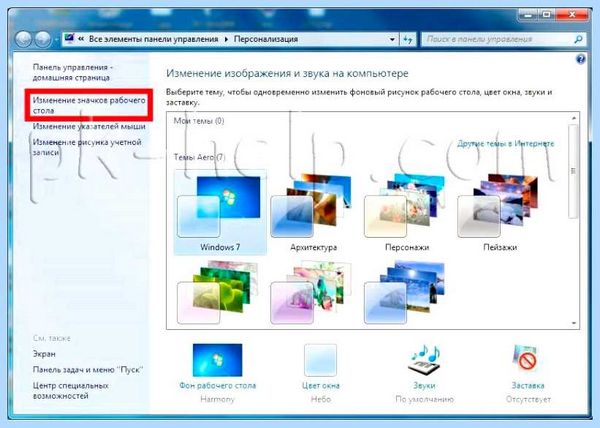Click the Forward navigation arrow button
Screen dimensions: 600x428
pos(42,39)
